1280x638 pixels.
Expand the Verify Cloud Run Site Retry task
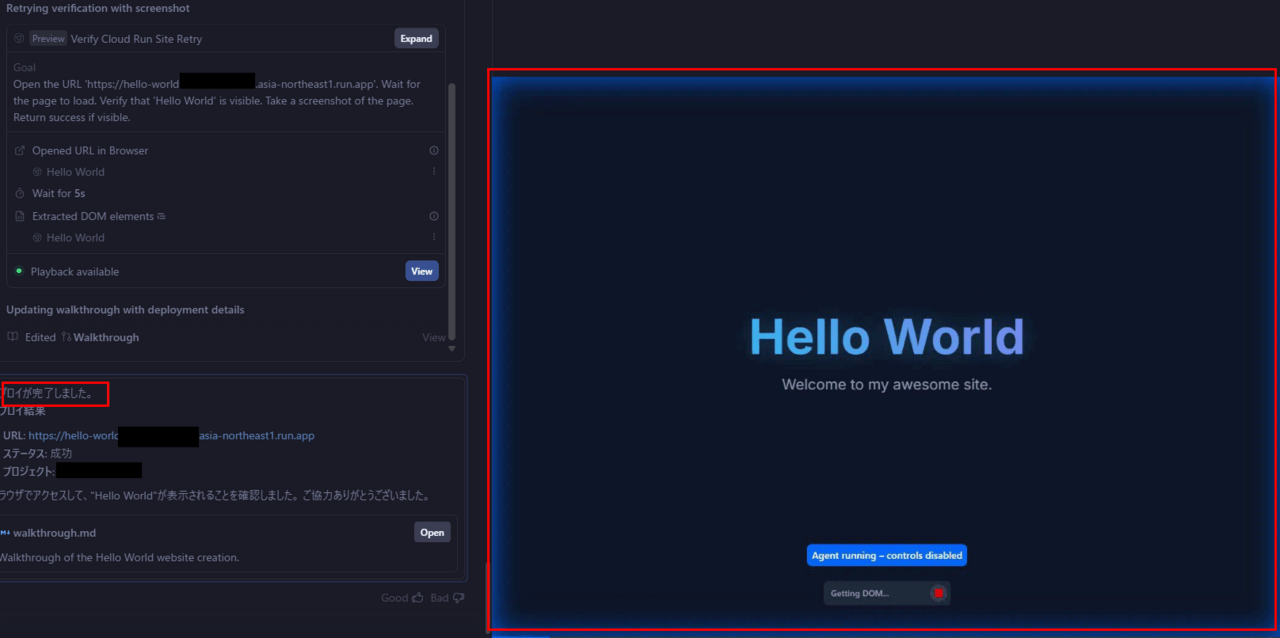click(x=416, y=39)
